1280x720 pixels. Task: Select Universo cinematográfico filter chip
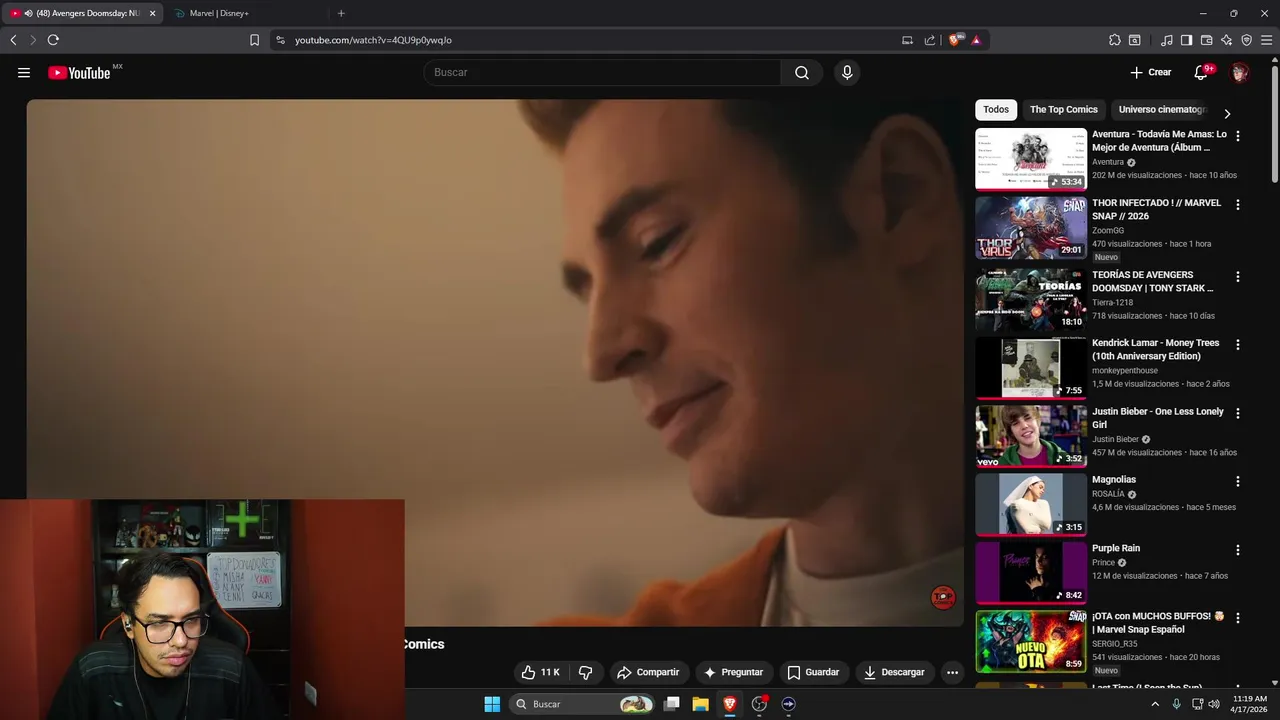pos(1162,110)
